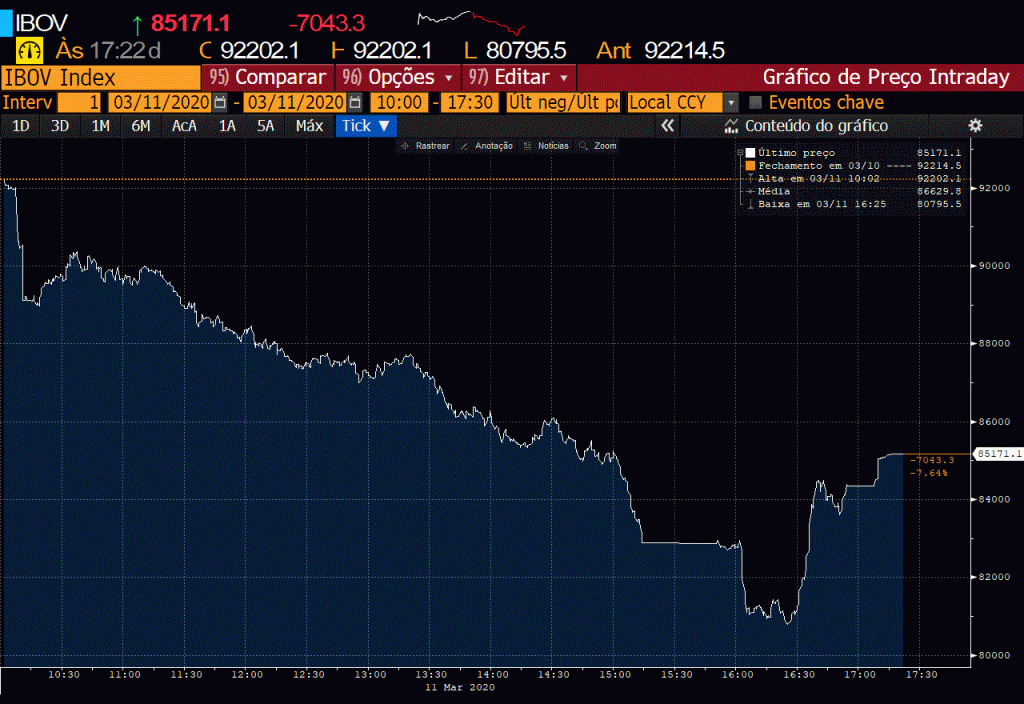Image resolution: width=1024 pixels, height=704 pixels.
Task: Activate the Anotação annotation tool
Action: tap(487, 146)
